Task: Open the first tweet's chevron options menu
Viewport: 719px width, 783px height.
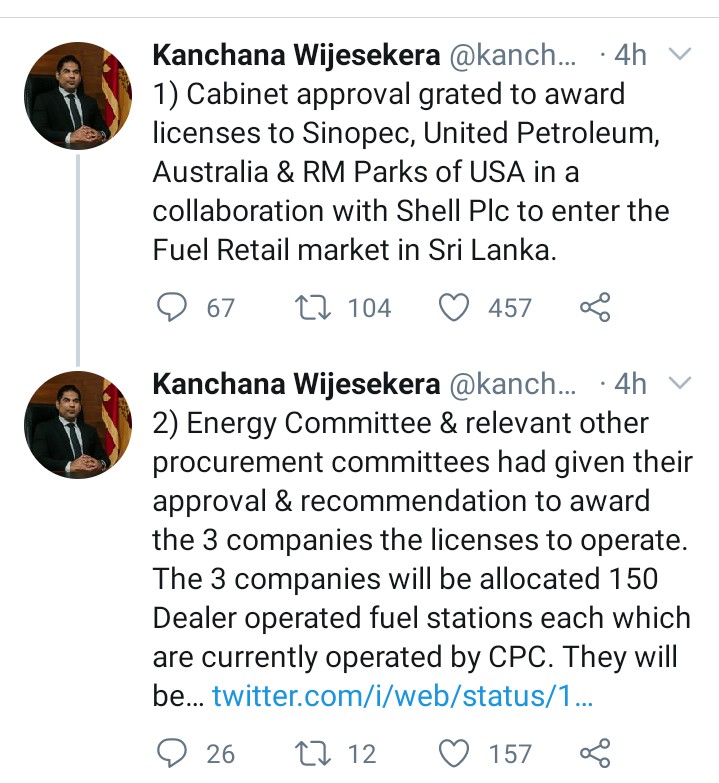Action: (x=680, y=54)
